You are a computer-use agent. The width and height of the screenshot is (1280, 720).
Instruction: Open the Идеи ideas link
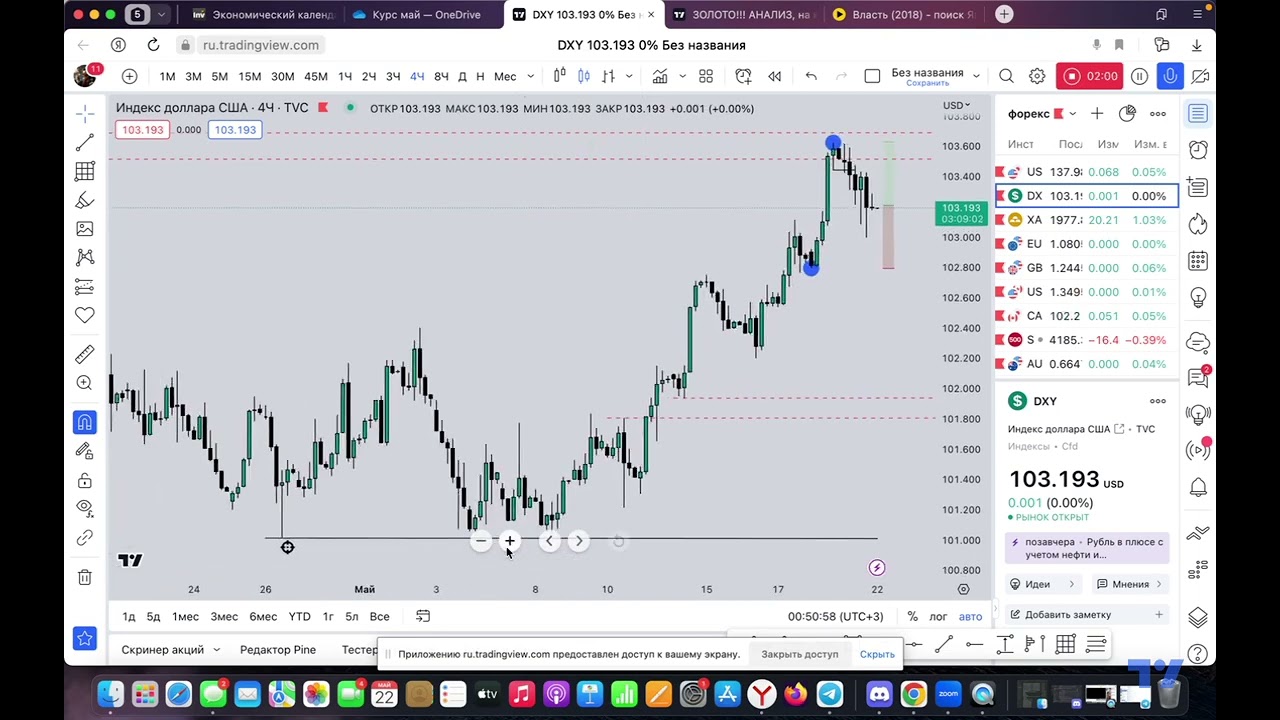point(1042,584)
